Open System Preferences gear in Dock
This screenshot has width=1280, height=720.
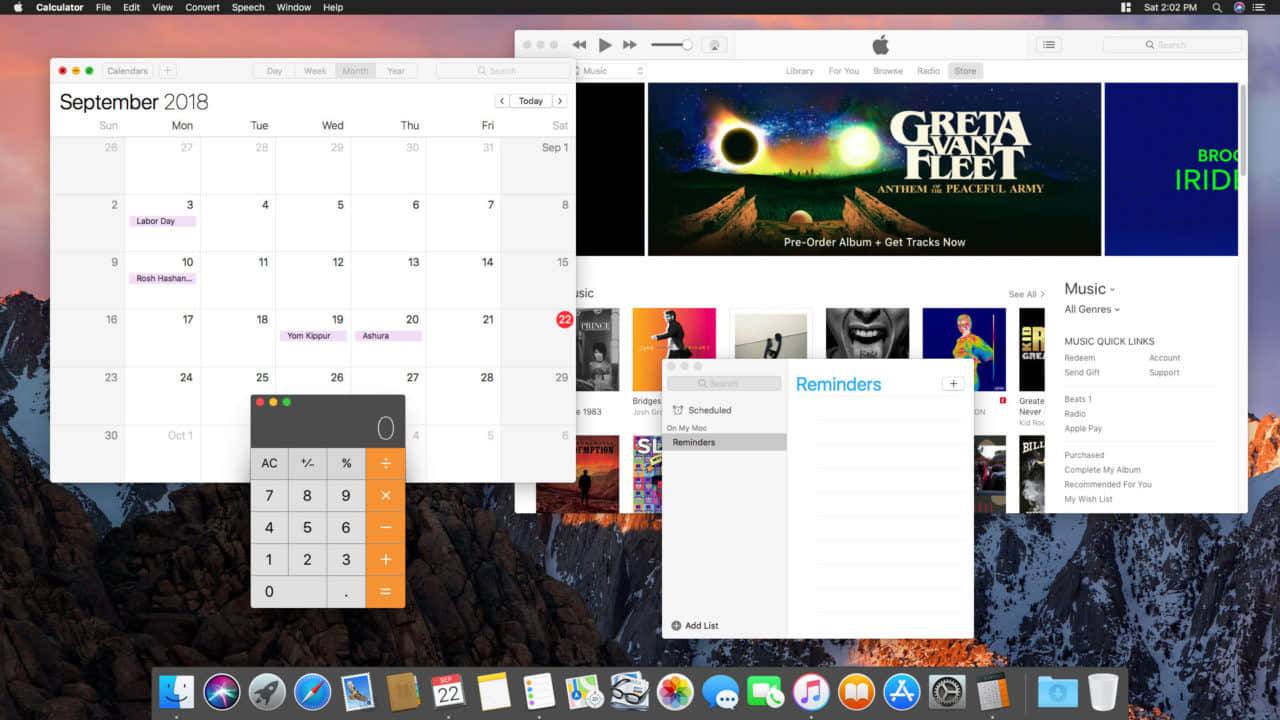947,692
